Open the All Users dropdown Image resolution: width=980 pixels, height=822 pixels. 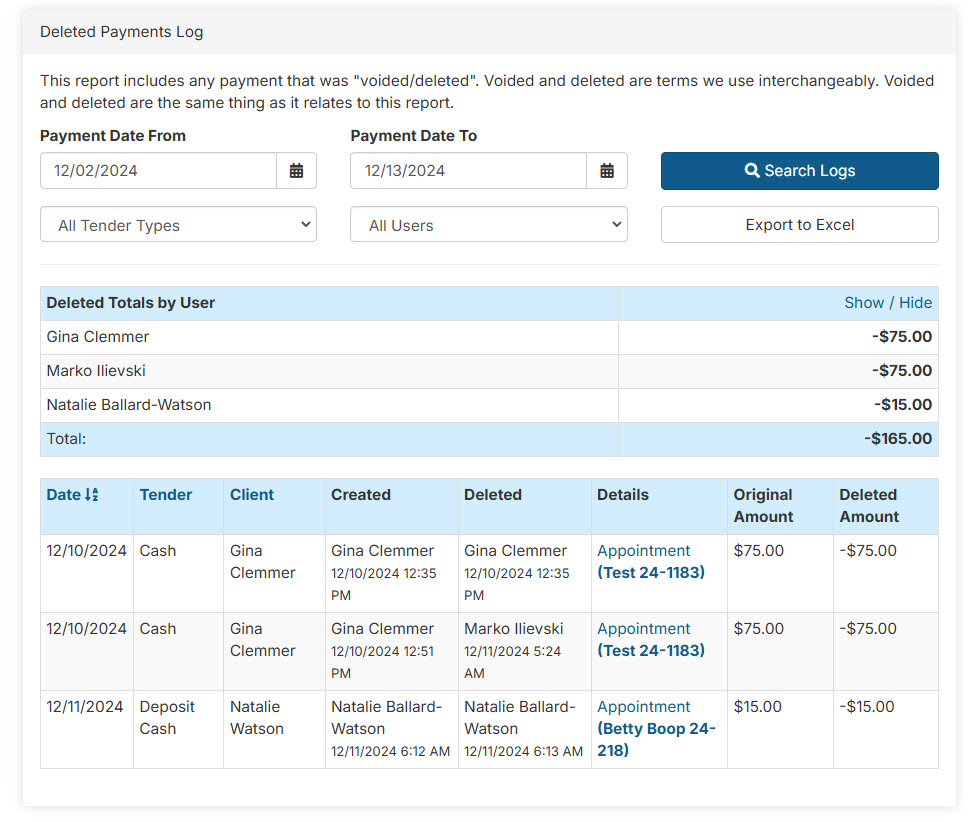(488, 225)
